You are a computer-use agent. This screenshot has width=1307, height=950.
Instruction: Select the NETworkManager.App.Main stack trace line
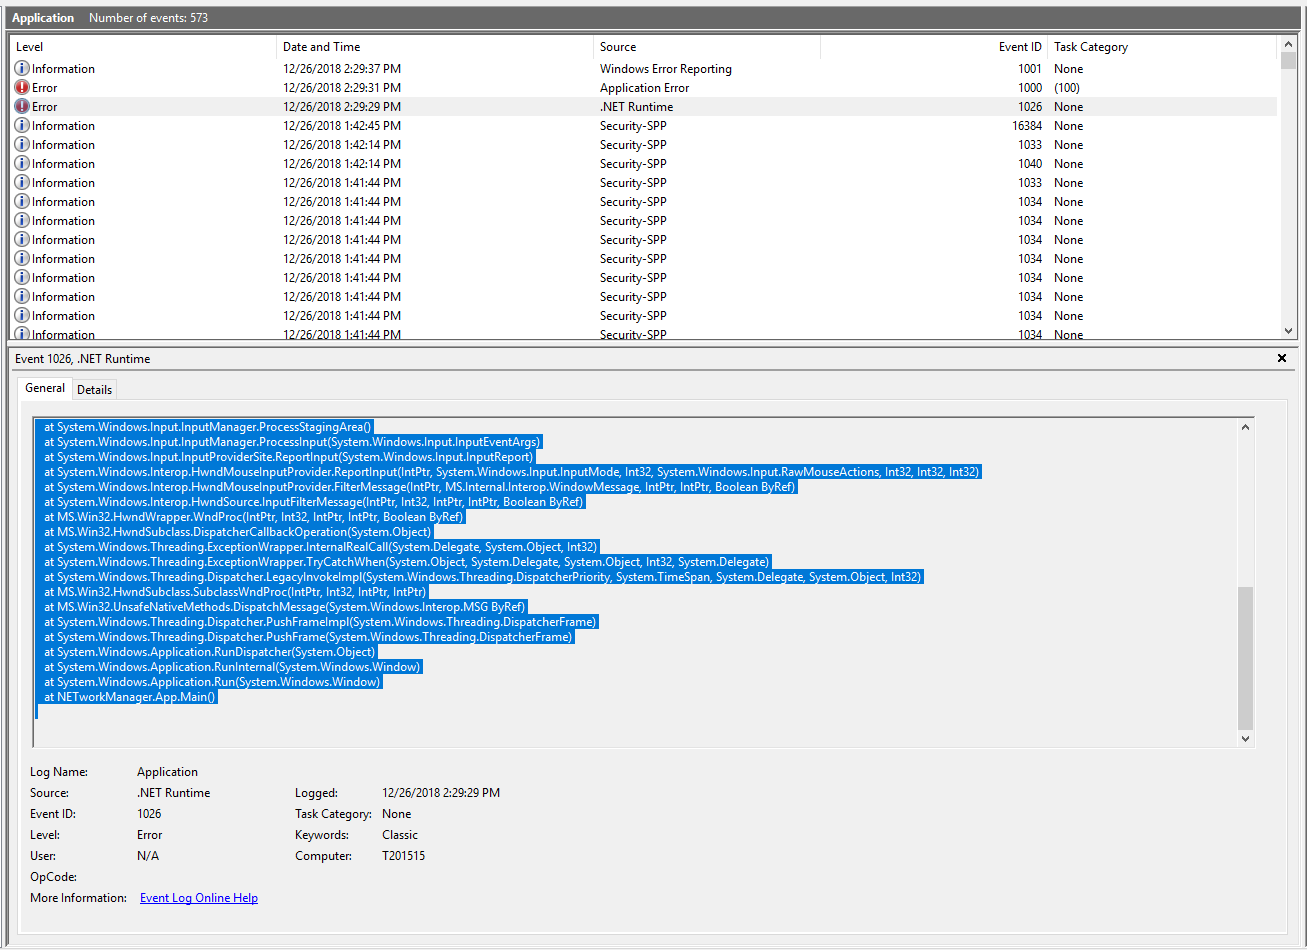coord(127,696)
